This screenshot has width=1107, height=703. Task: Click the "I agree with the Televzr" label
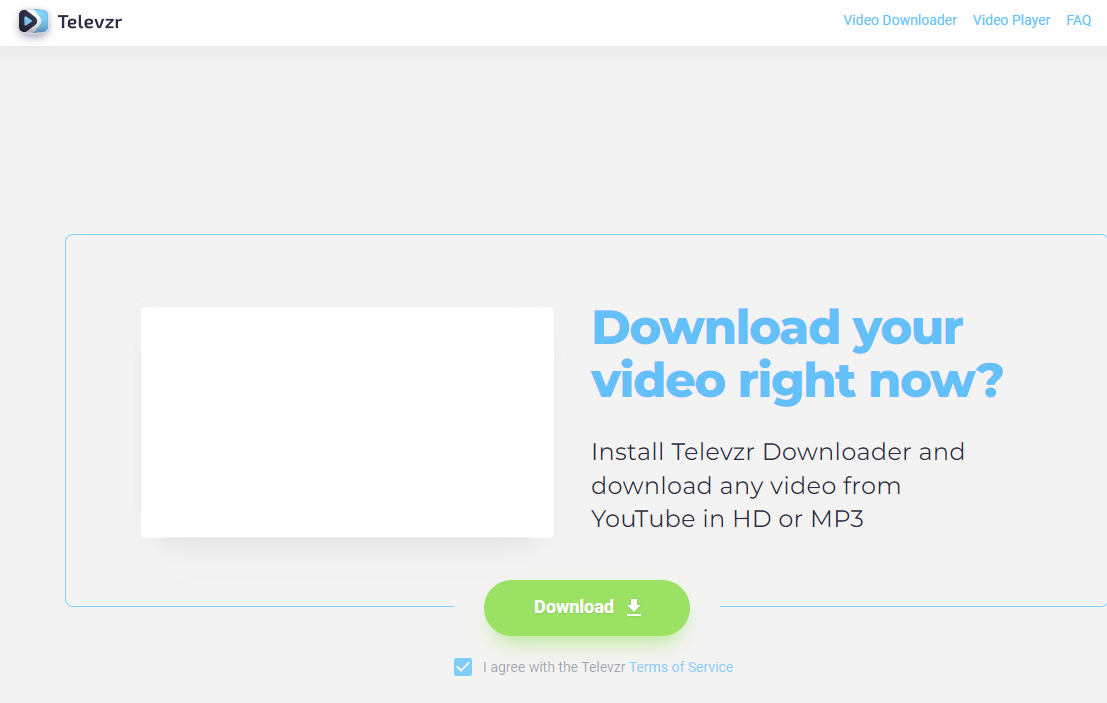point(554,667)
